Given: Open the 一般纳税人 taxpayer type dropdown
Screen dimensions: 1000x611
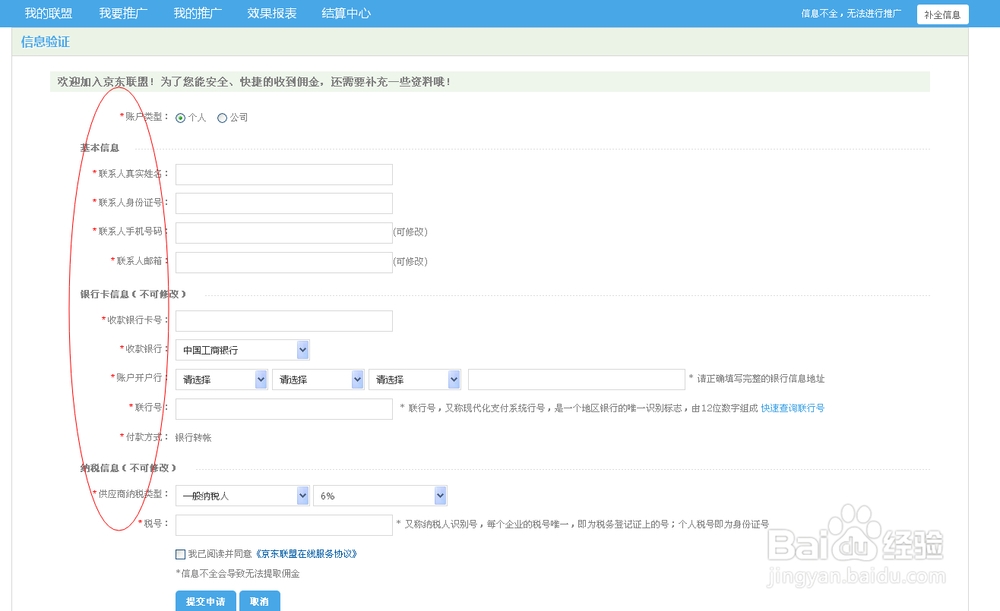Looking at the screenshot, I should coord(241,495).
